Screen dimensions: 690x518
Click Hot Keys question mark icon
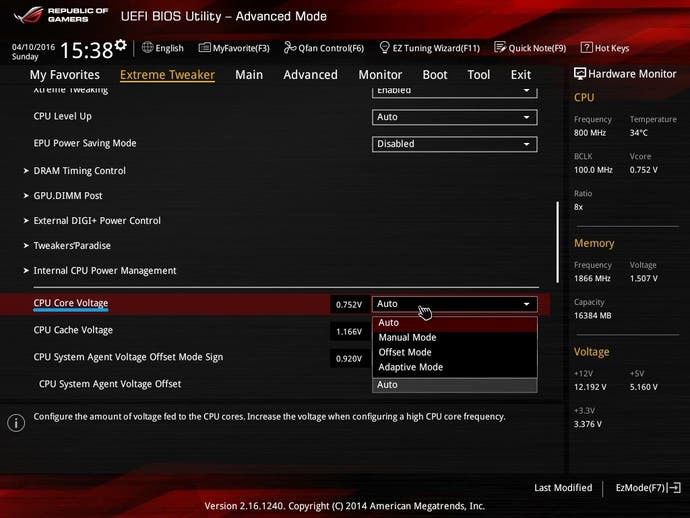point(587,48)
